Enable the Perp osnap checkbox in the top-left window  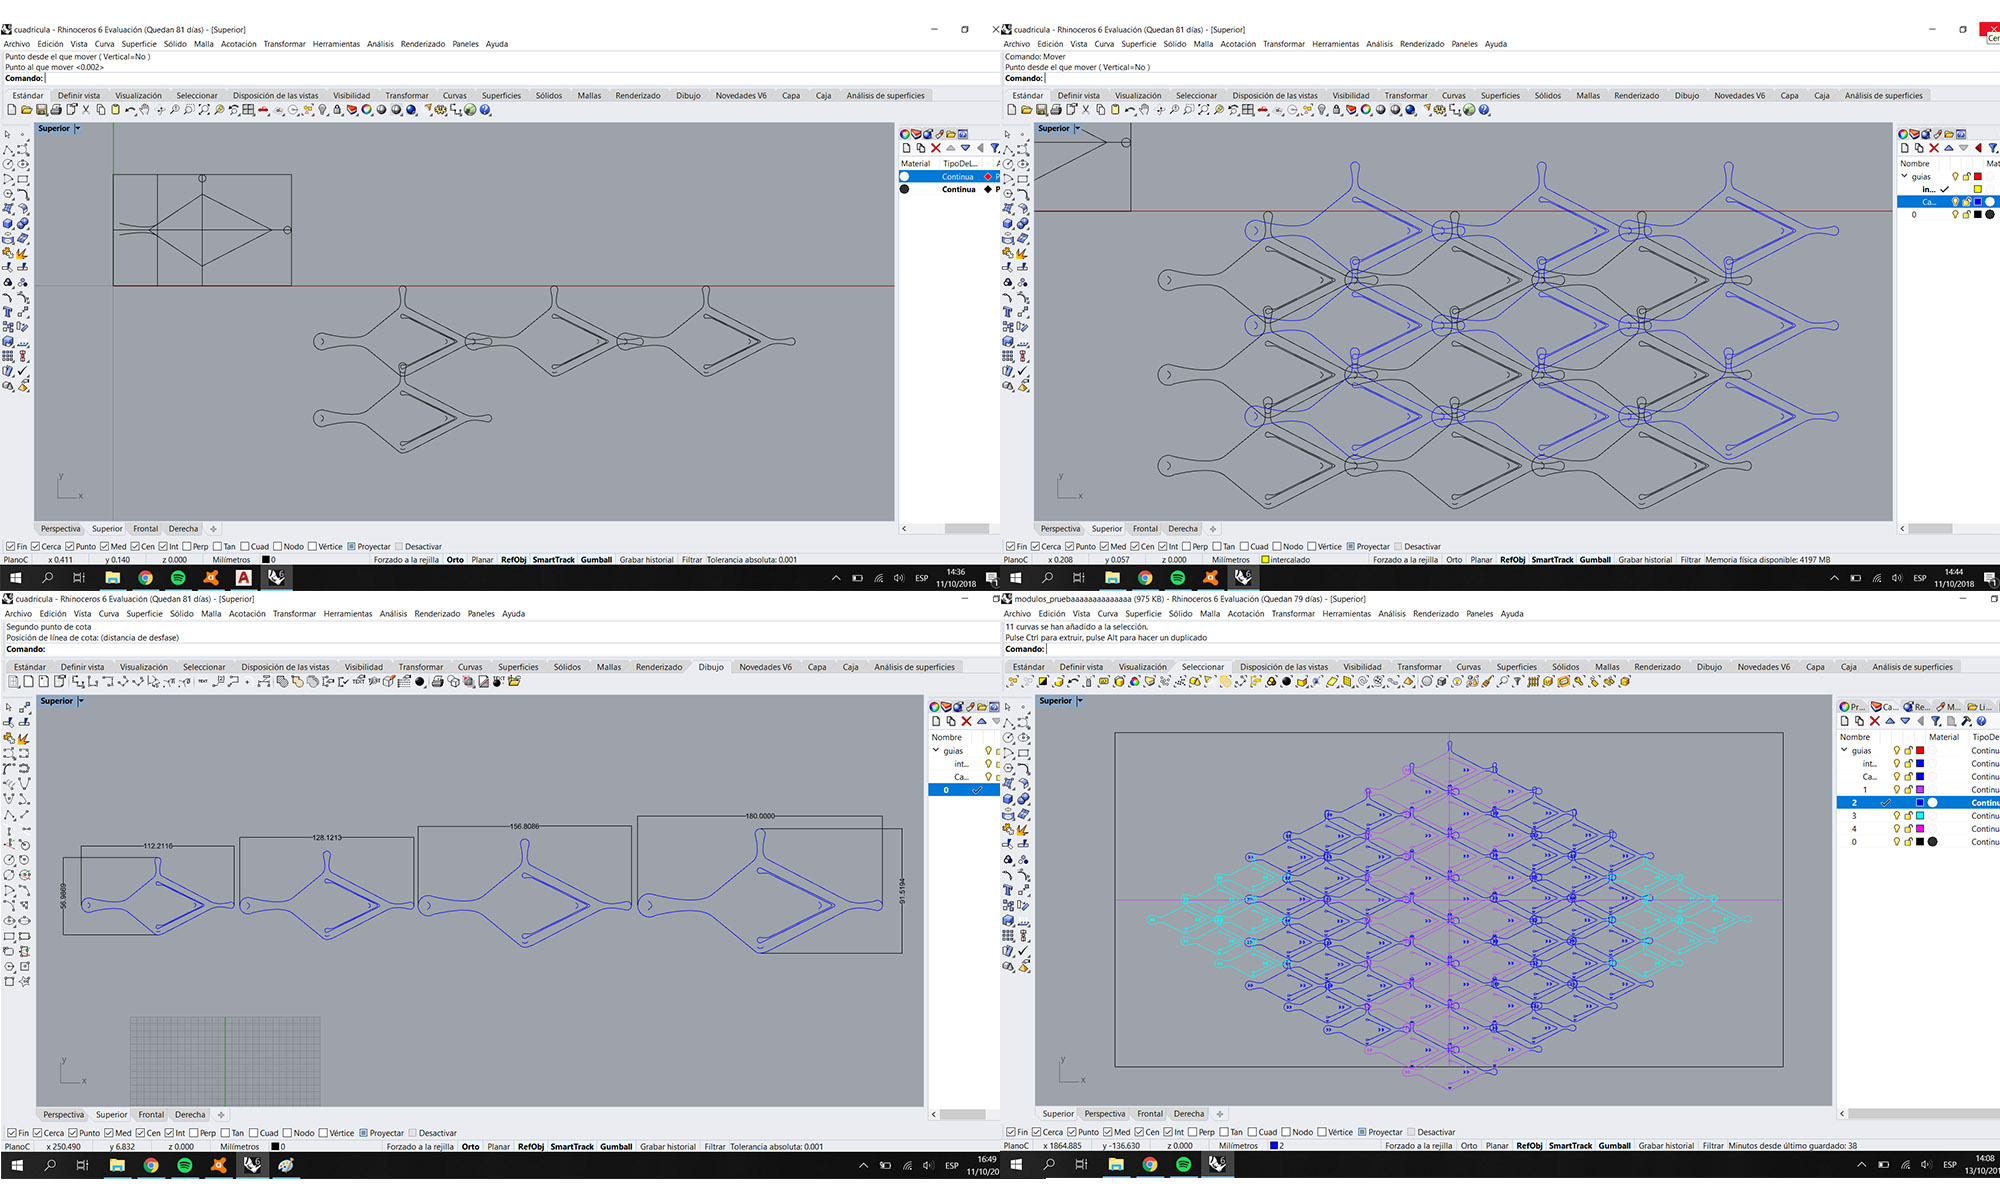(x=187, y=547)
